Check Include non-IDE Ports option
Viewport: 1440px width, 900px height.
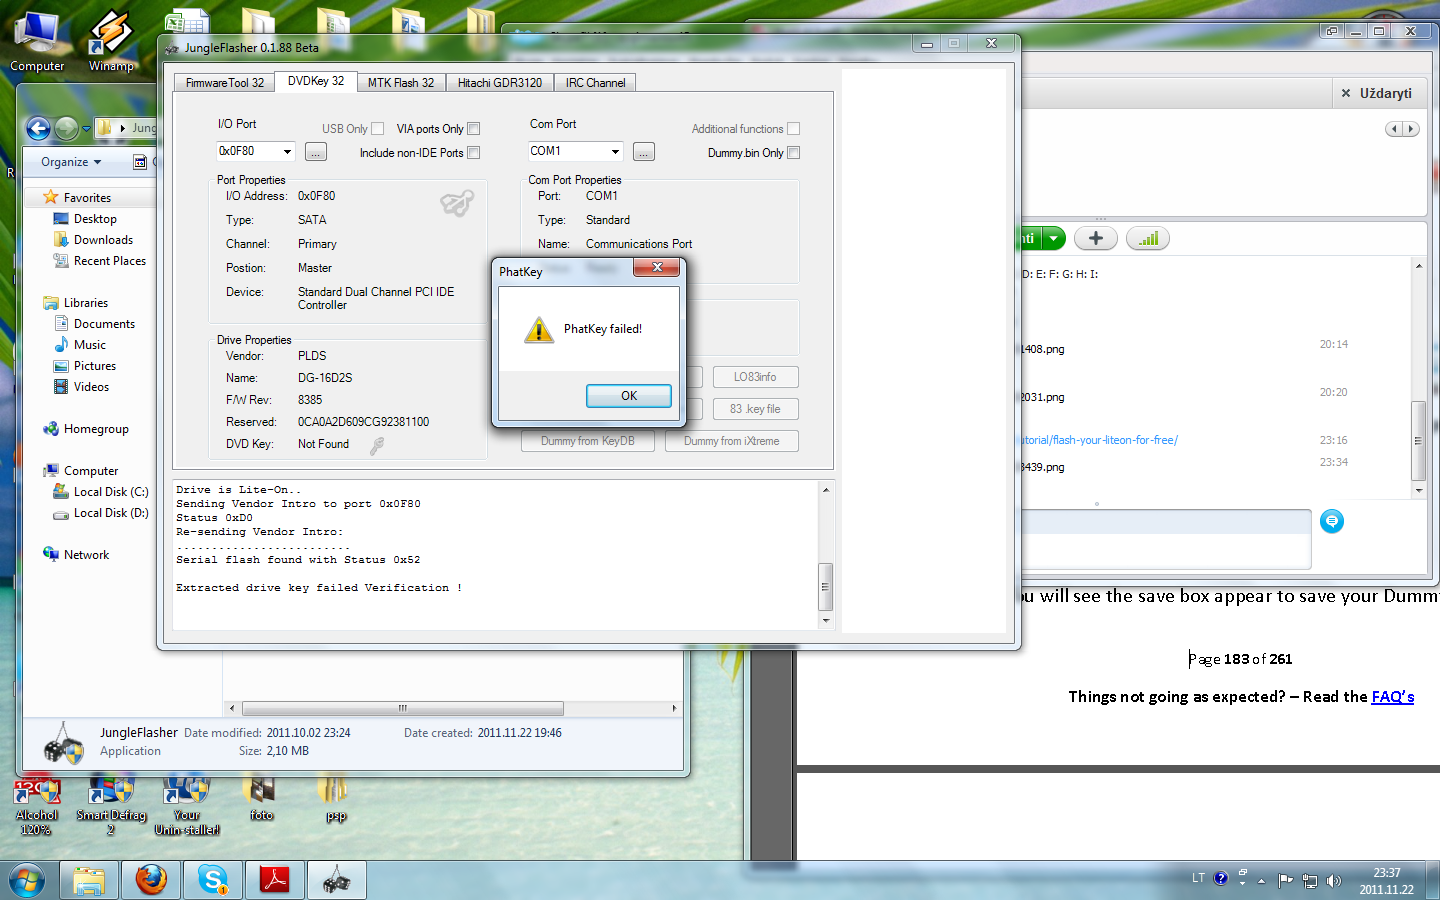pyautogui.click(x=474, y=152)
